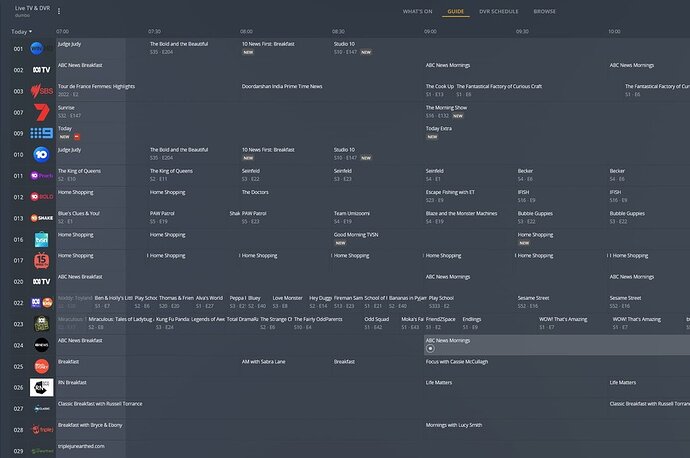Viewport: 690px width, 458px height.
Task: Select The Doctors on channel 012
Action: tap(255, 192)
